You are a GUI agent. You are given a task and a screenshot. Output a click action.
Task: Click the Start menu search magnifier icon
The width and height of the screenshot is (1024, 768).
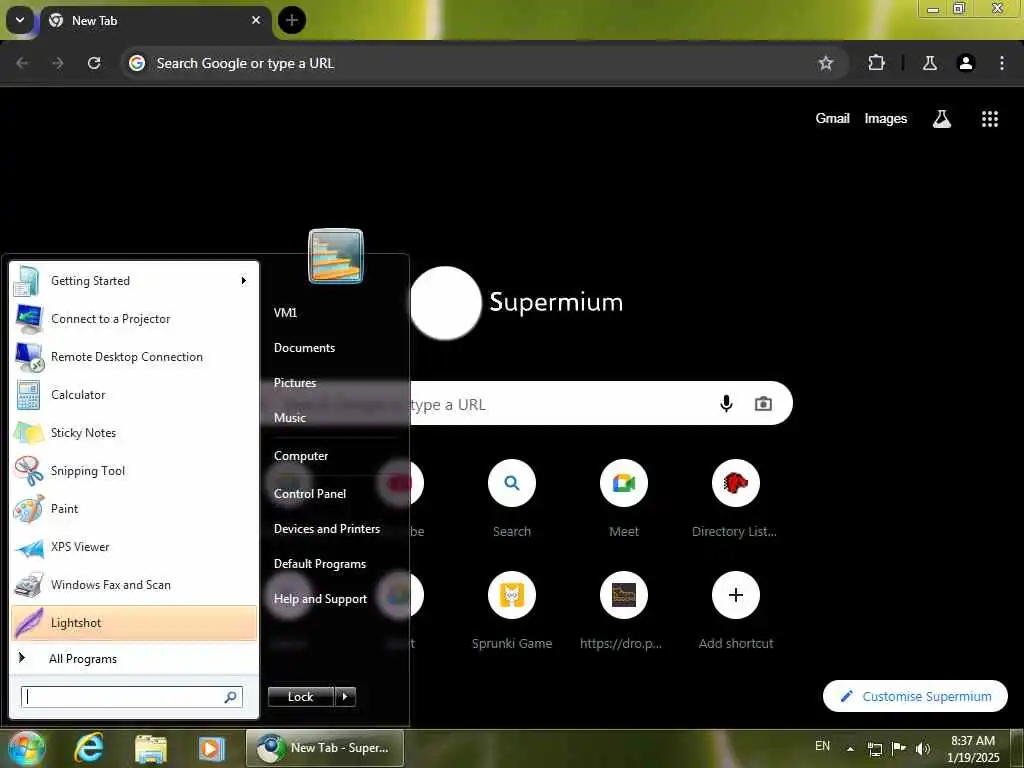tap(231, 697)
